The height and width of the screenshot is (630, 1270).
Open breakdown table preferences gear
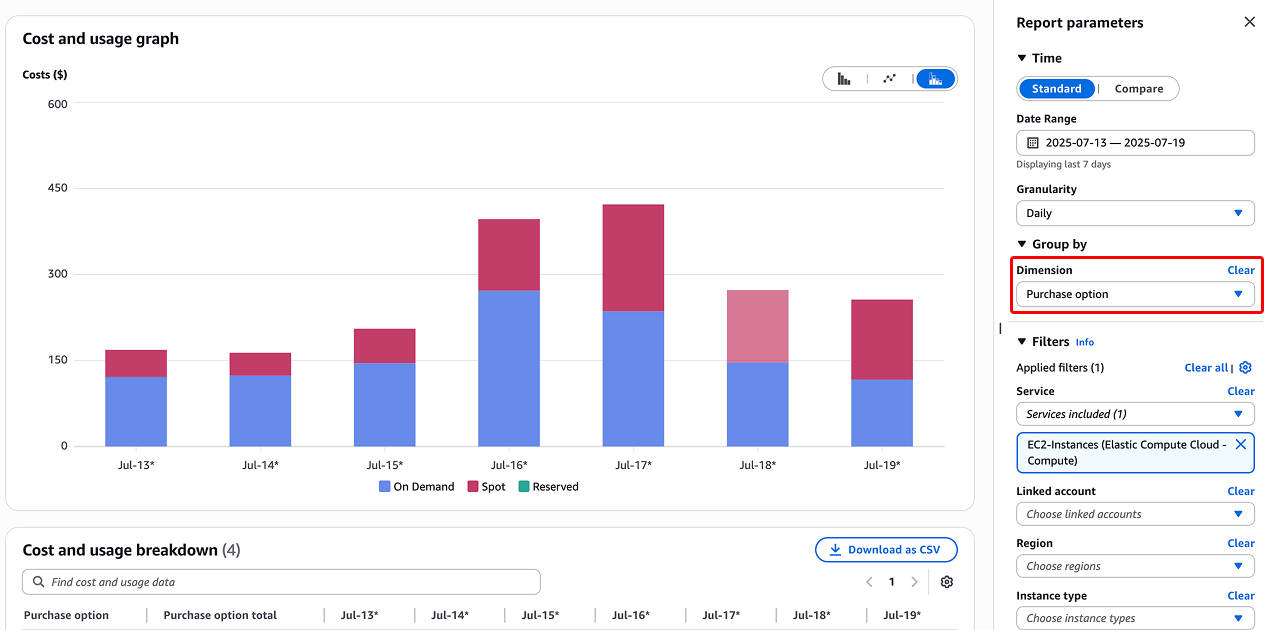pos(947,582)
